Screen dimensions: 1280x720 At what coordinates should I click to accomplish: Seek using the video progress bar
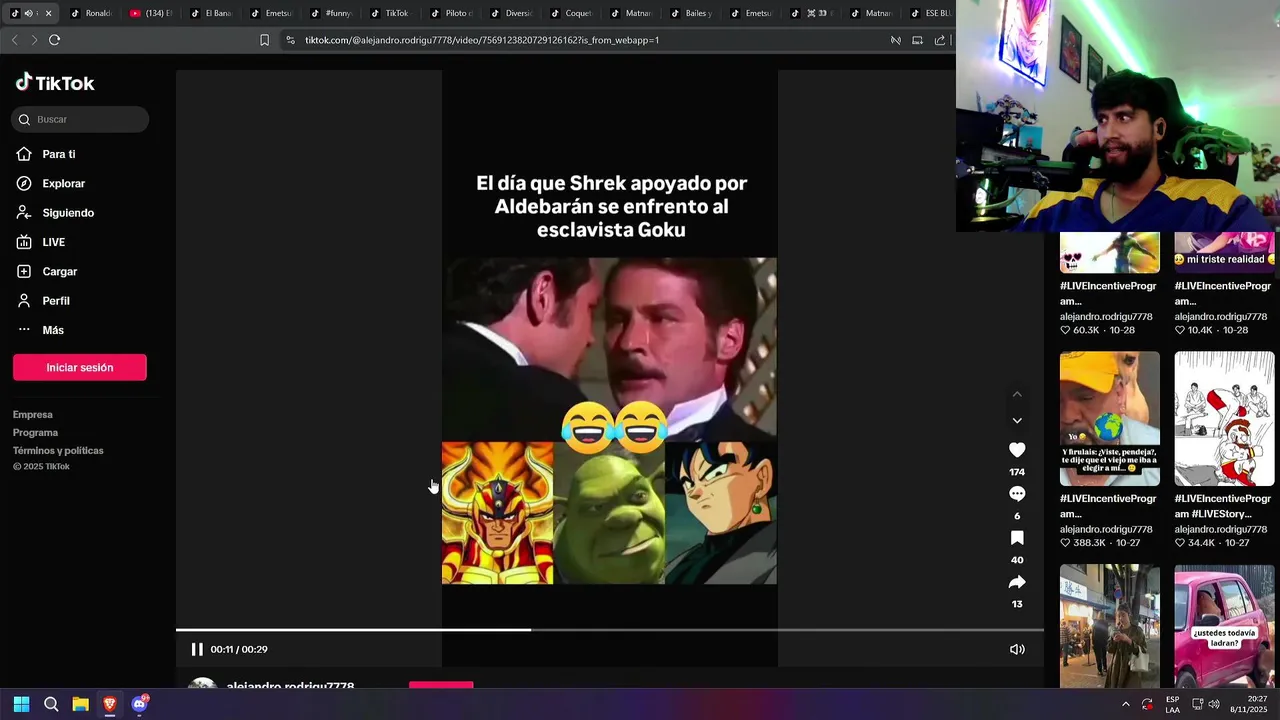(x=610, y=630)
